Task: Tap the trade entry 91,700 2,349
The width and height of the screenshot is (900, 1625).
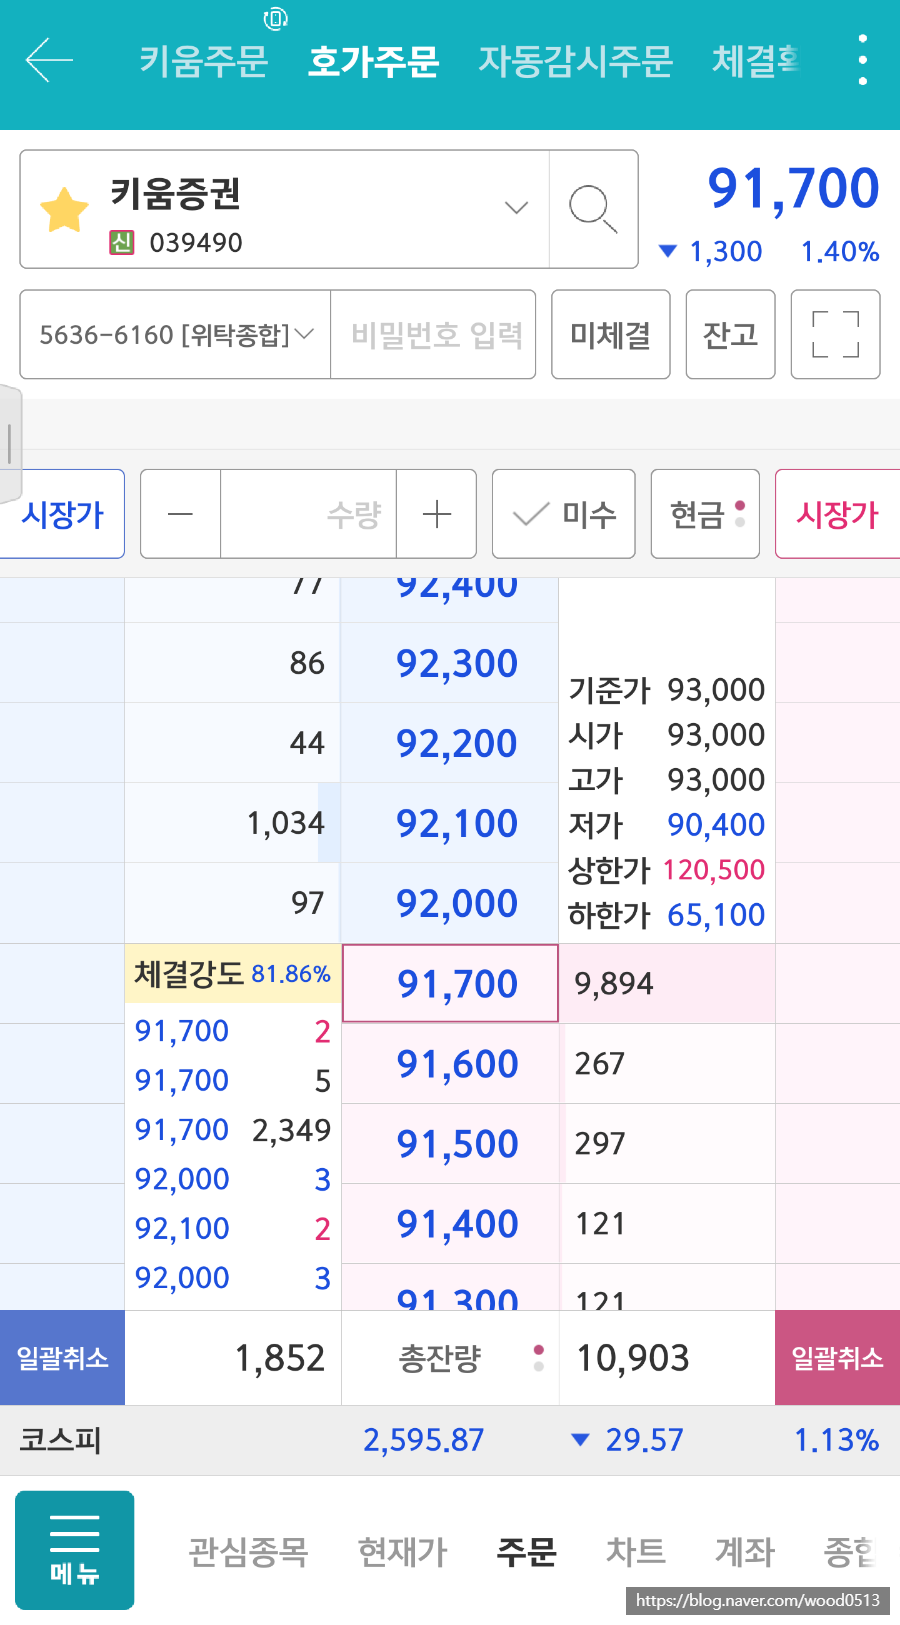Action: coord(232,1130)
